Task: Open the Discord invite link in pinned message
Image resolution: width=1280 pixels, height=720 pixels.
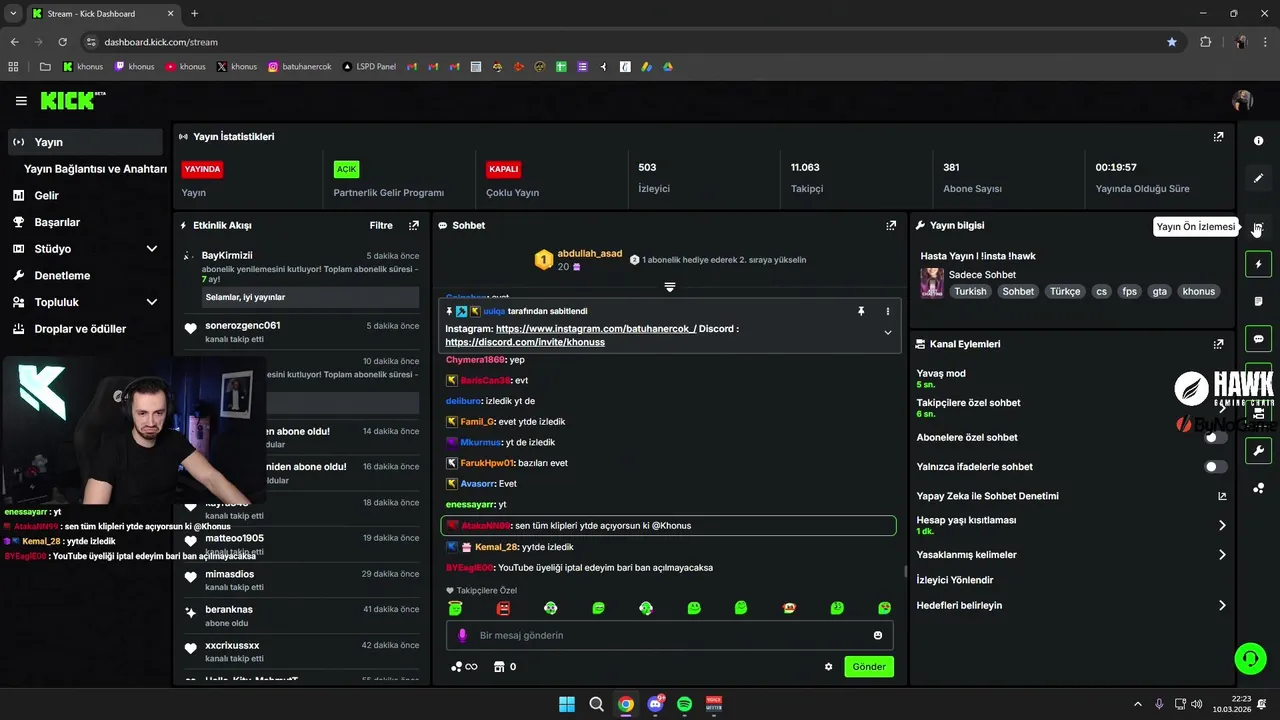Action: [x=525, y=342]
